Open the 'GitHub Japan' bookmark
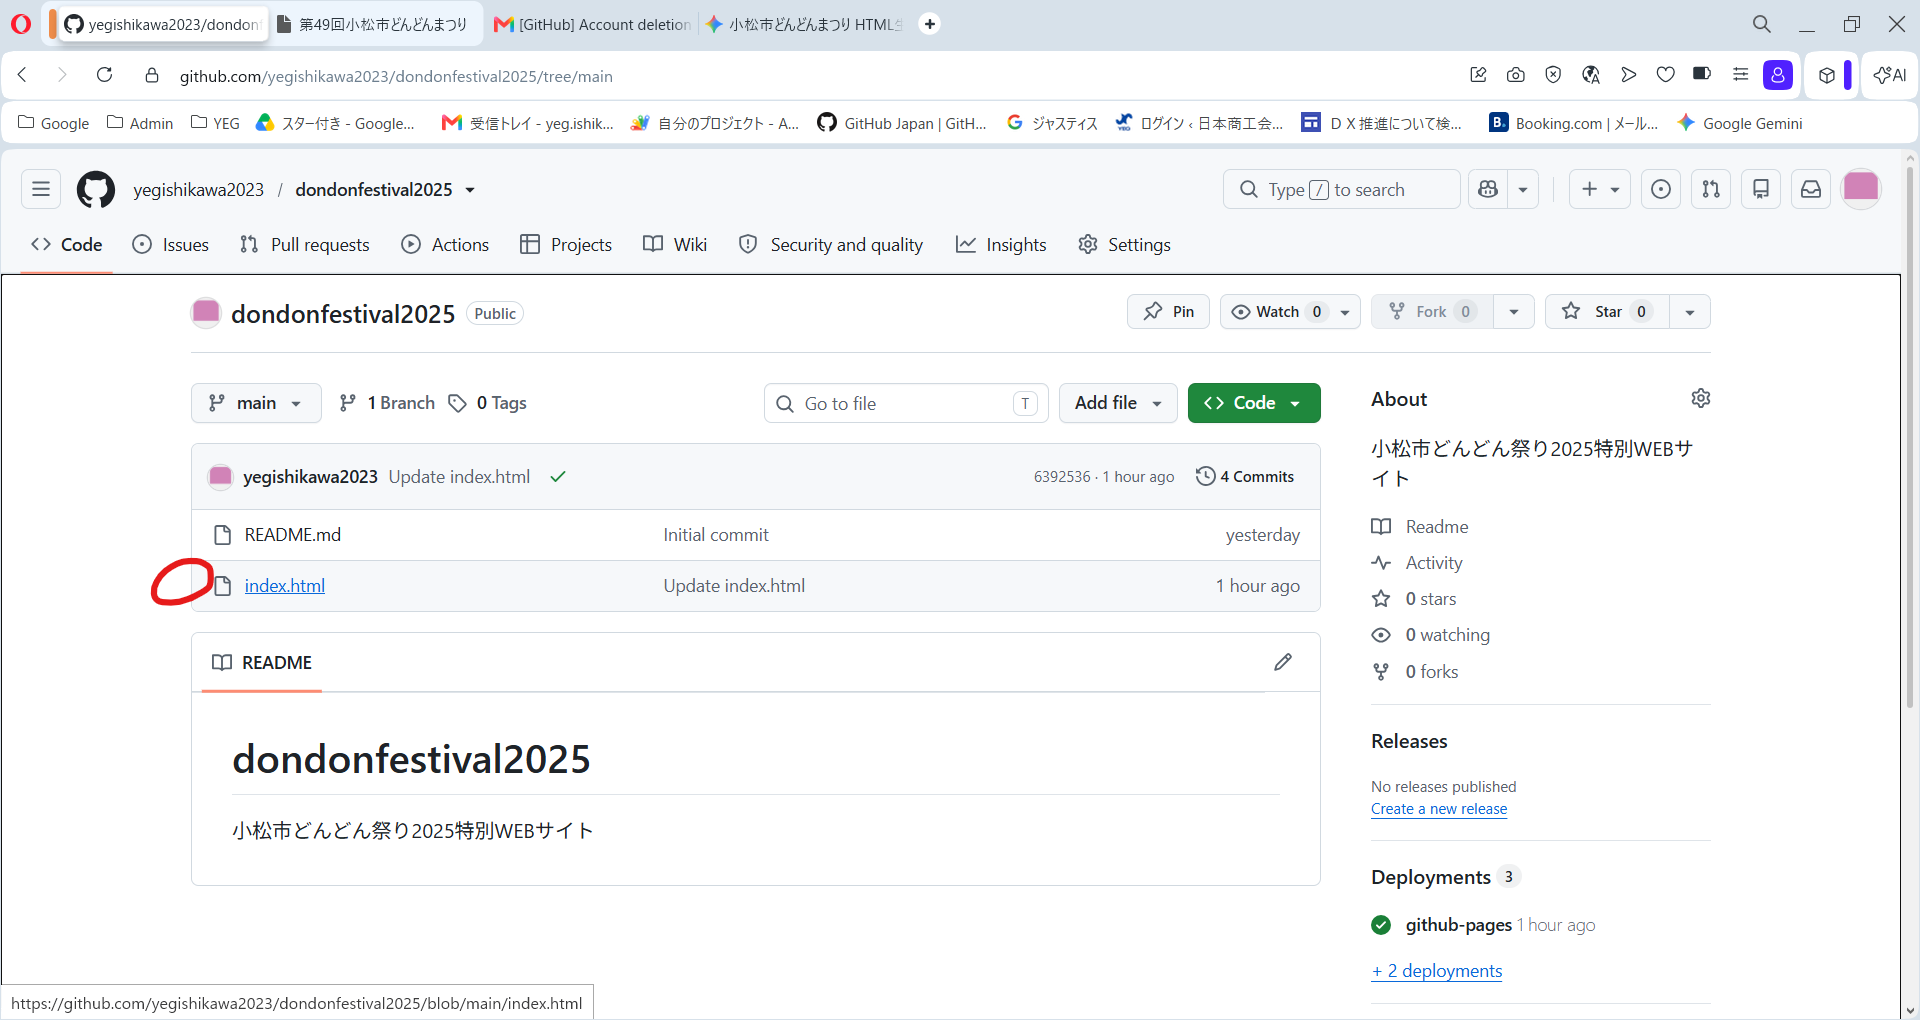The width and height of the screenshot is (1920, 1020). coord(902,123)
